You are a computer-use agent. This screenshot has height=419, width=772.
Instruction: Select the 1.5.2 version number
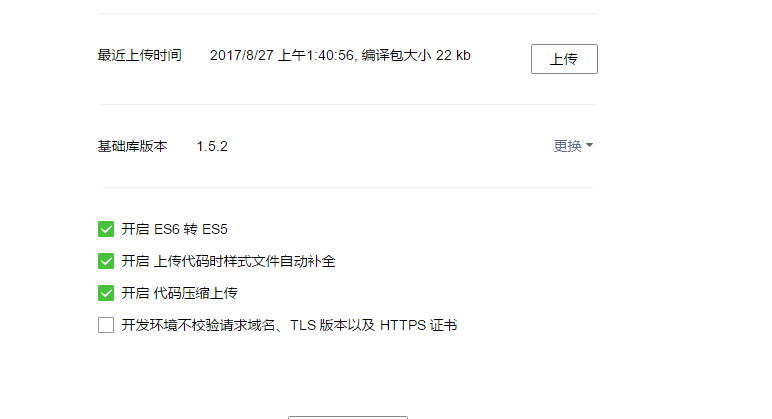(212, 146)
